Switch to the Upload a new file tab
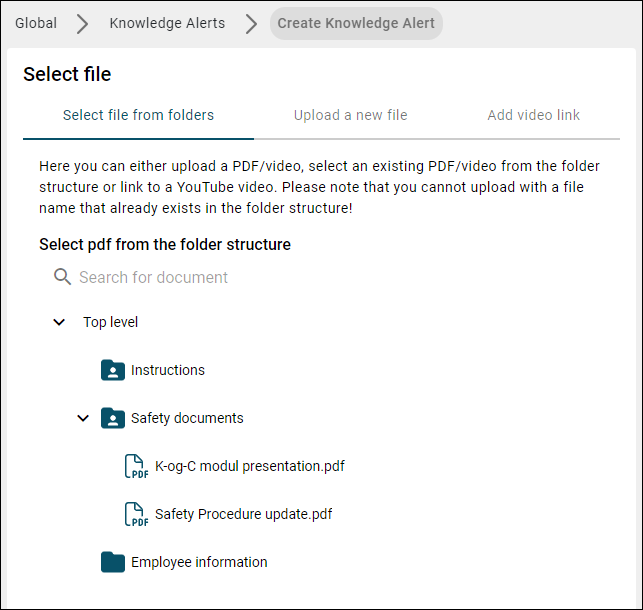Image resolution: width=643 pixels, height=610 pixels. pyautogui.click(x=351, y=115)
